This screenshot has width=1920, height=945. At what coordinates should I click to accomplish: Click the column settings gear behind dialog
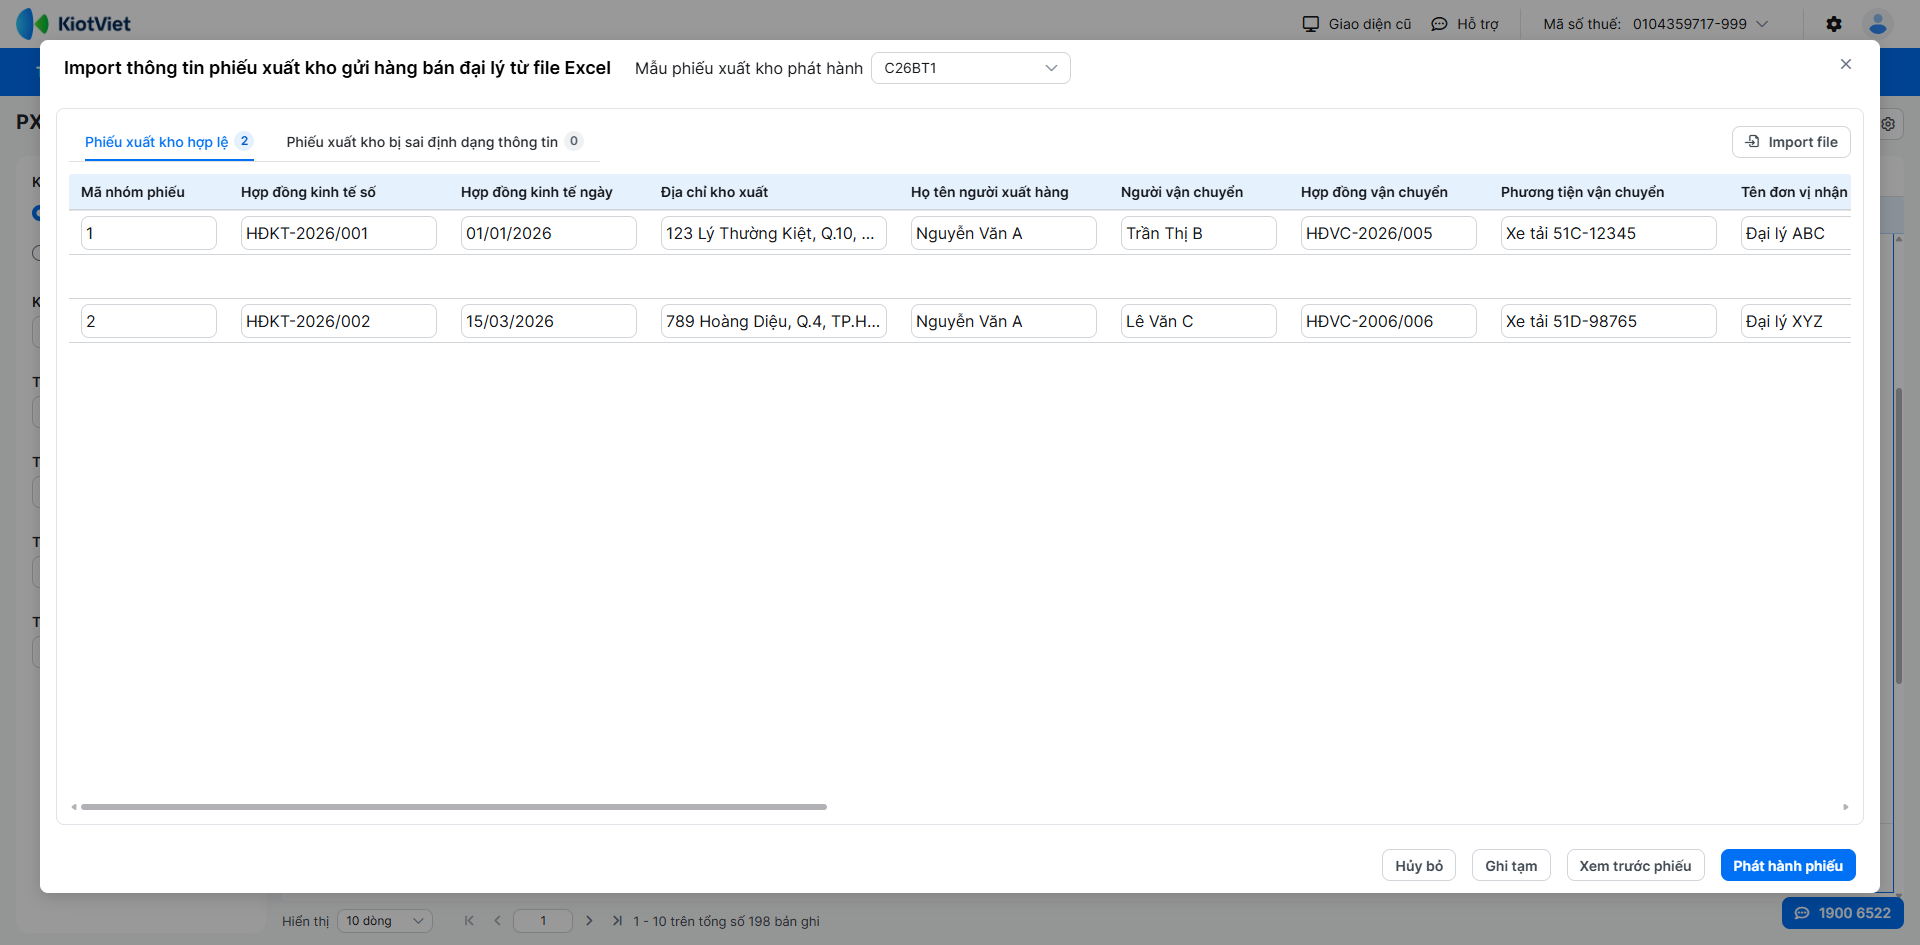(x=1888, y=124)
